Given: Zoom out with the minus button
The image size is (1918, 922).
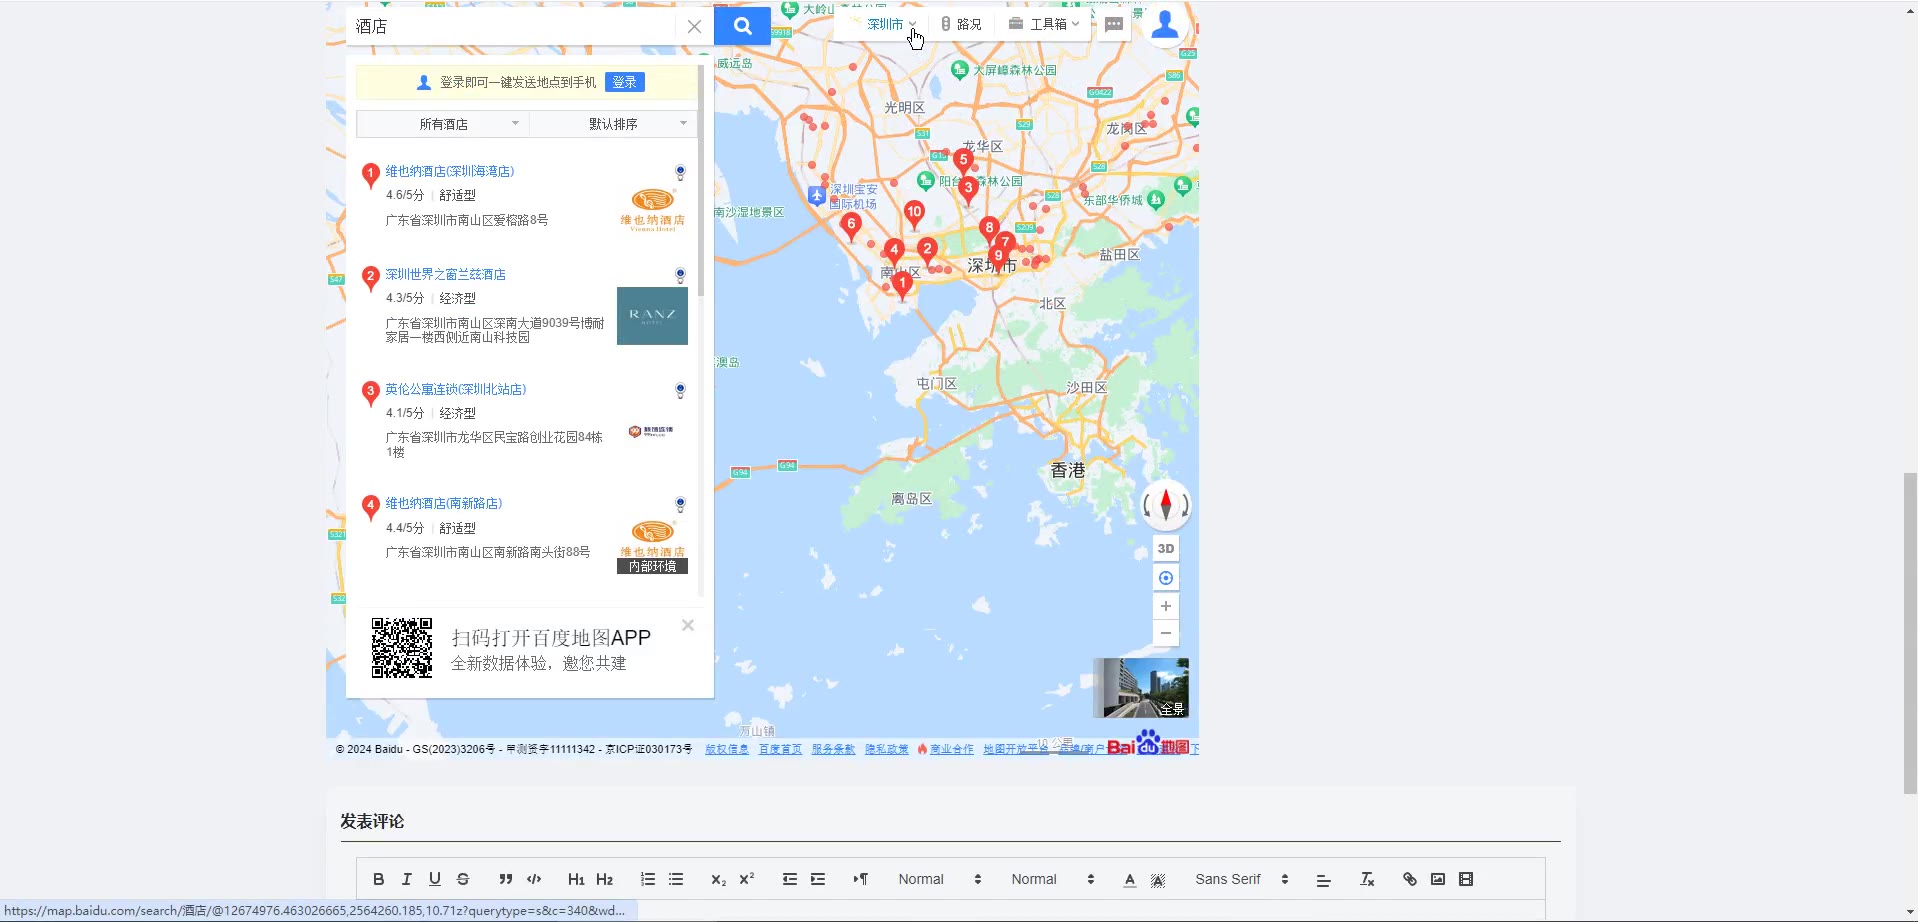Looking at the screenshot, I should 1166,633.
